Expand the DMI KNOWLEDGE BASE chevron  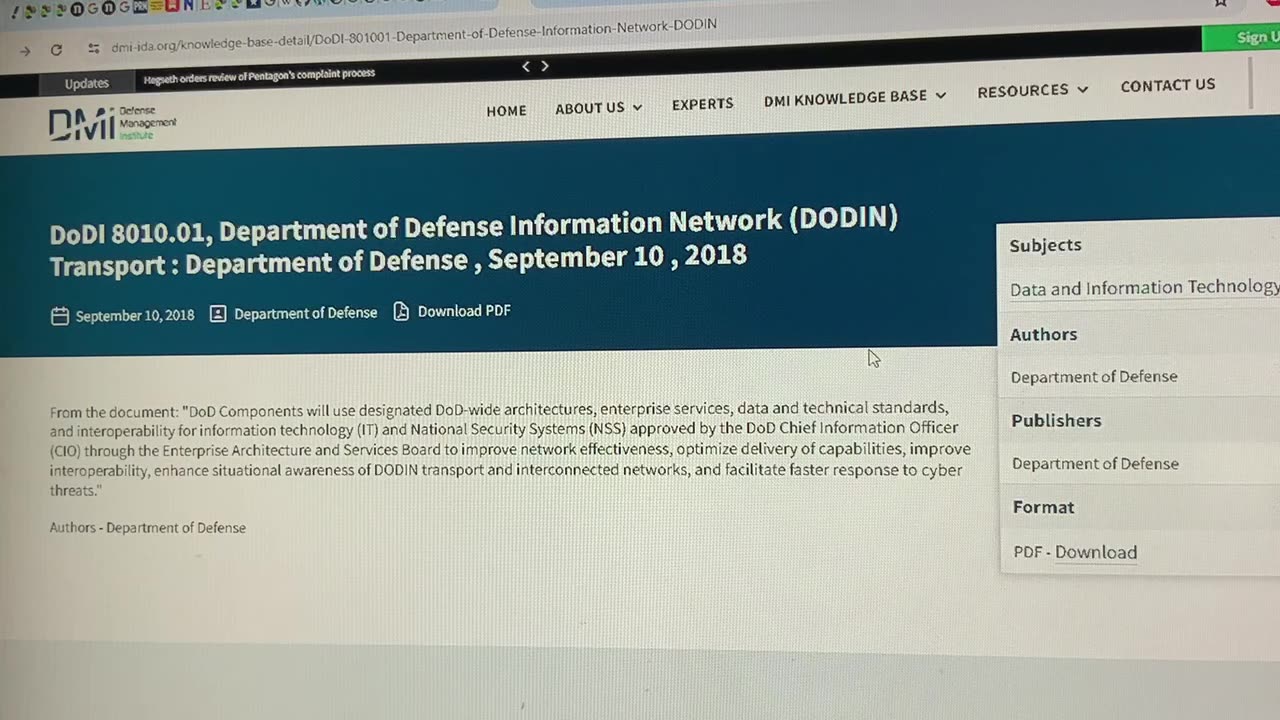[940, 96]
